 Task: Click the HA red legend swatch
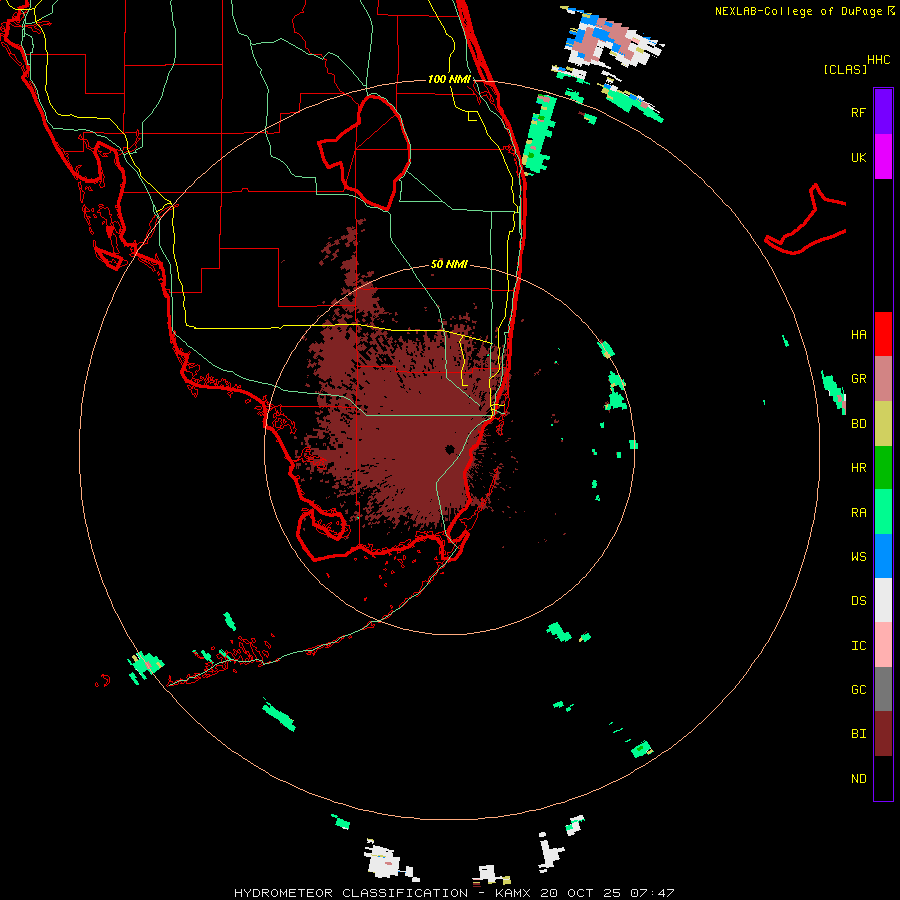coord(883,334)
